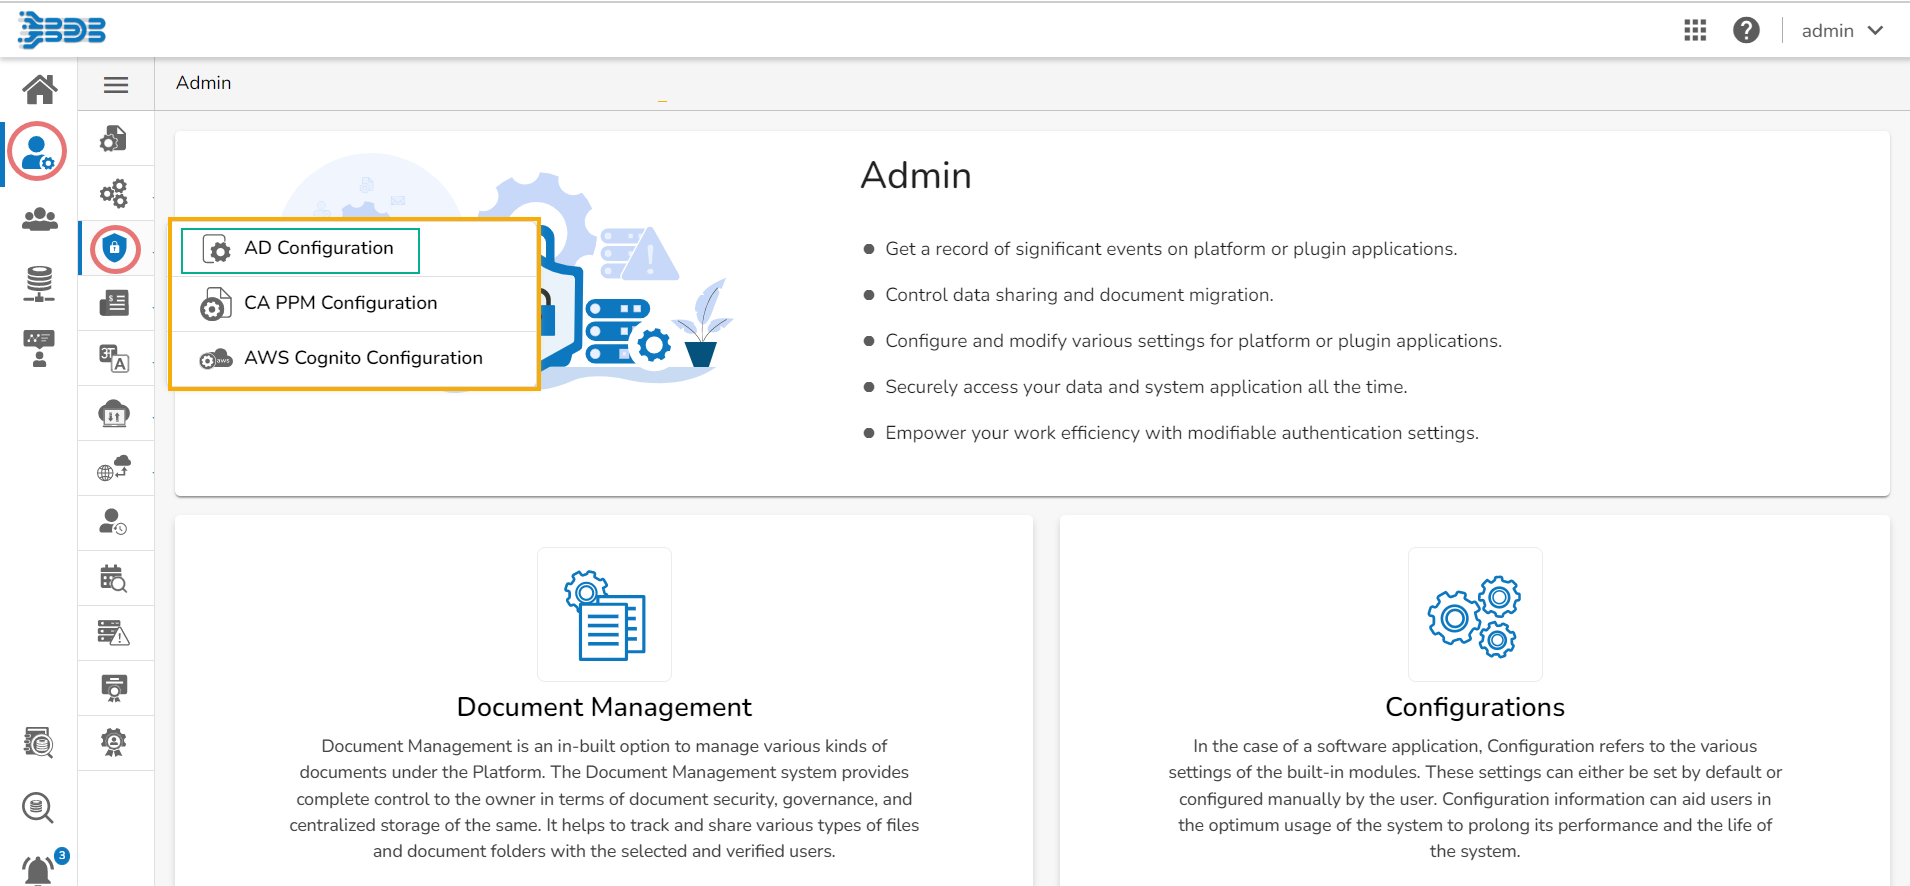Viewport: 1910px width, 886px height.
Task: Select CA PPM Configuration menu option
Action: [x=355, y=304]
